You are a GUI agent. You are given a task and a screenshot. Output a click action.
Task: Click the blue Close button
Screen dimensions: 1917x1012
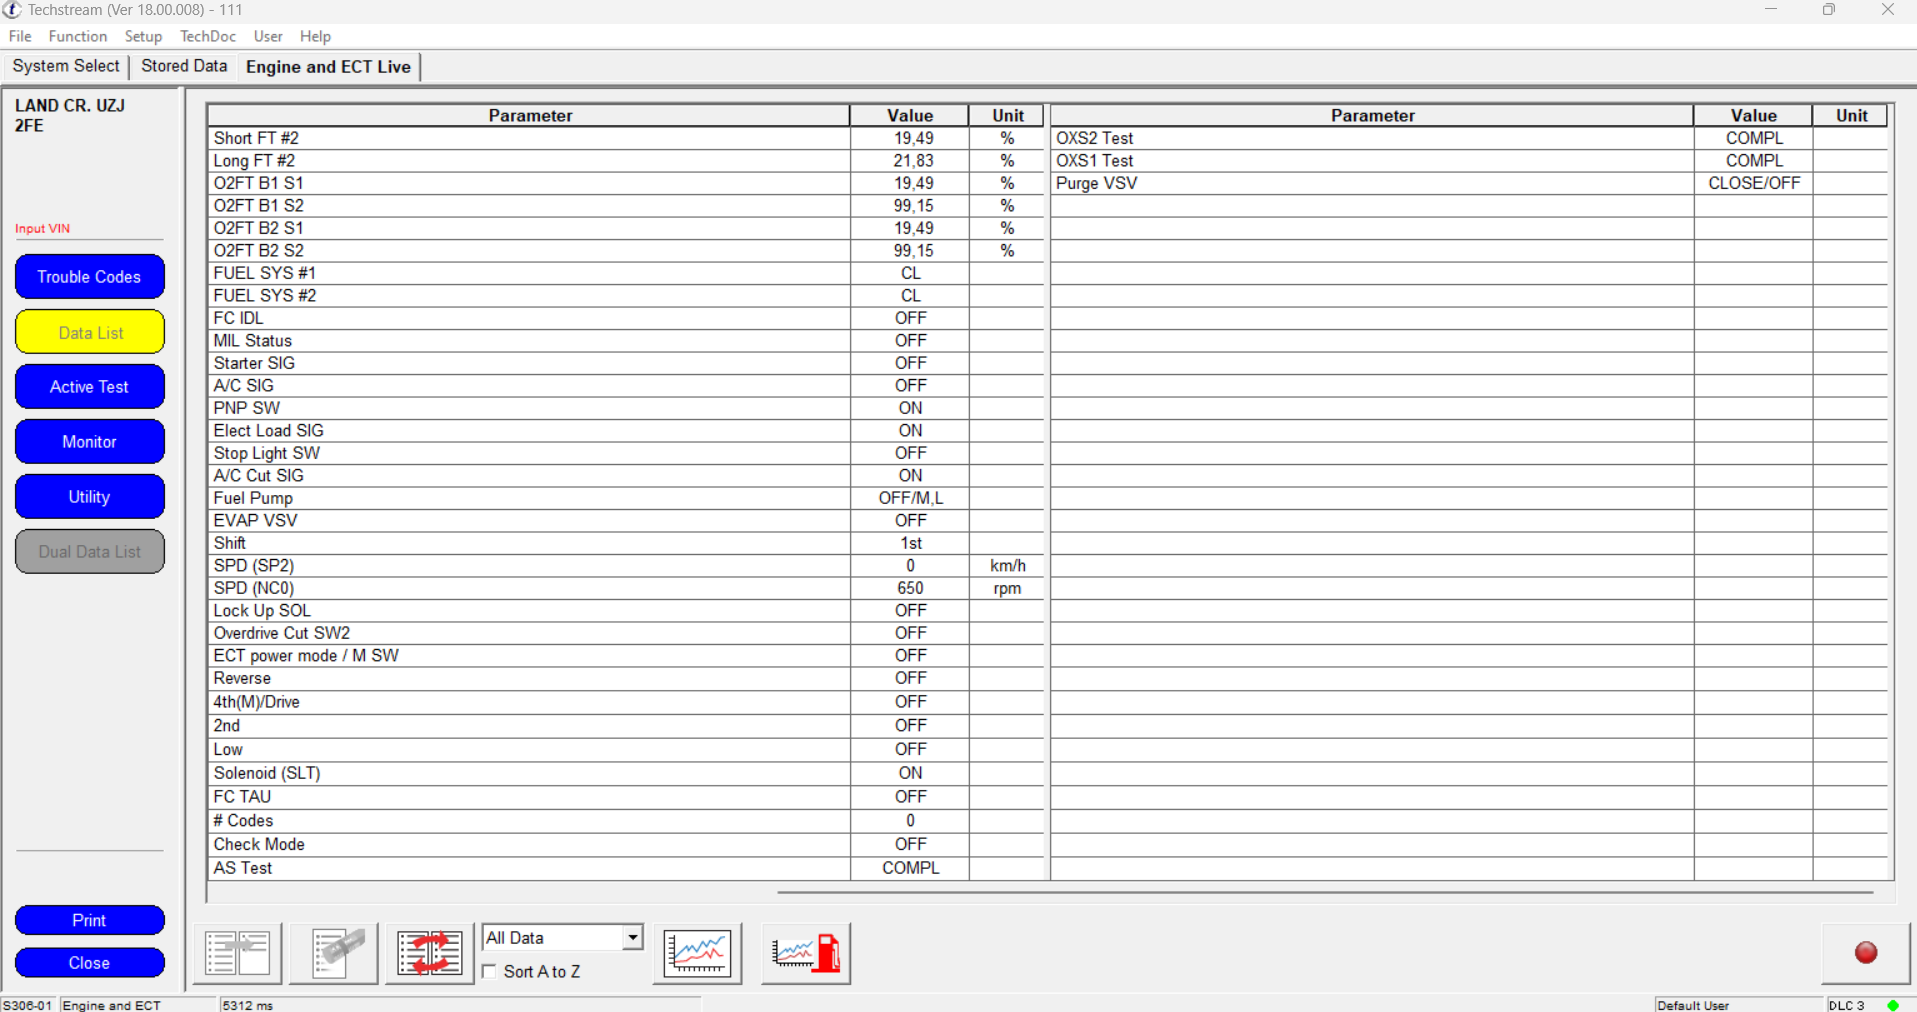point(90,963)
